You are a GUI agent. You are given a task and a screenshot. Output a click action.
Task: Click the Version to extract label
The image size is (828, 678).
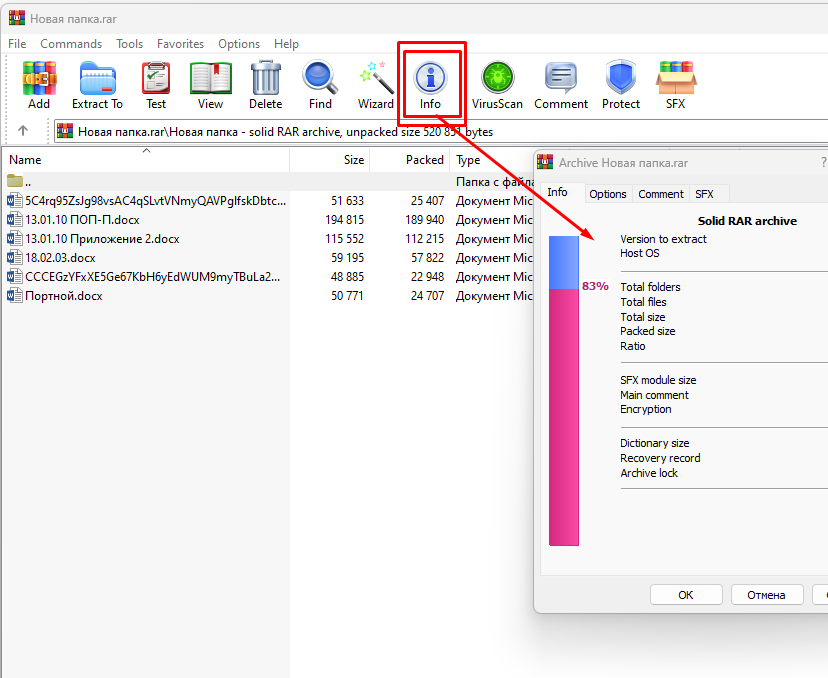[663, 239]
